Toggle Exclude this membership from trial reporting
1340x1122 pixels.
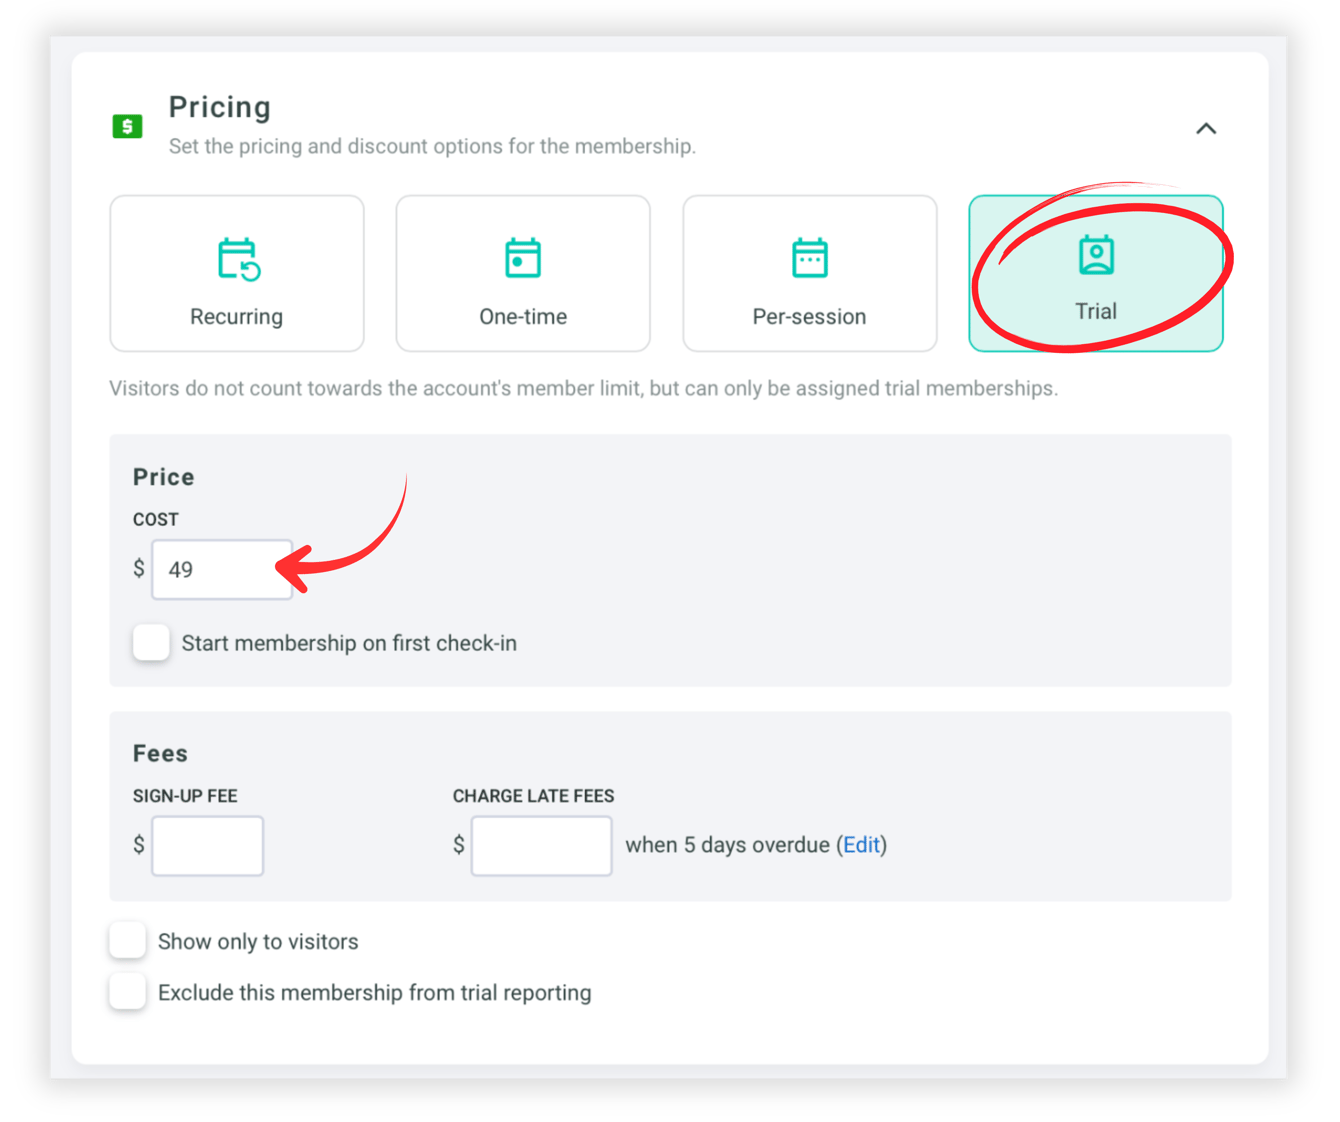[x=128, y=992]
